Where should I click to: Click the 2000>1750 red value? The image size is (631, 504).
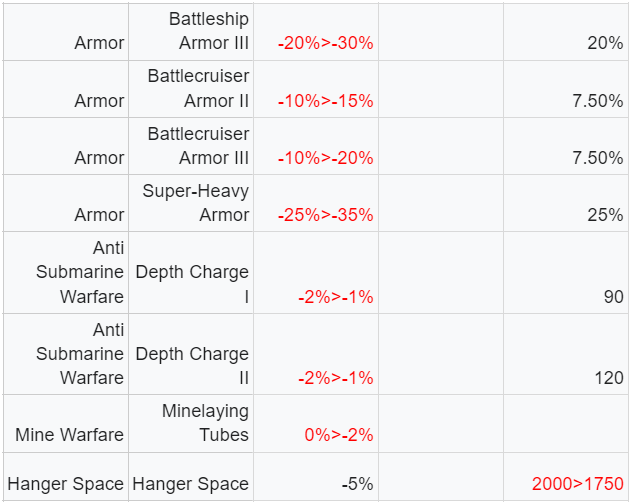(577, 484)
